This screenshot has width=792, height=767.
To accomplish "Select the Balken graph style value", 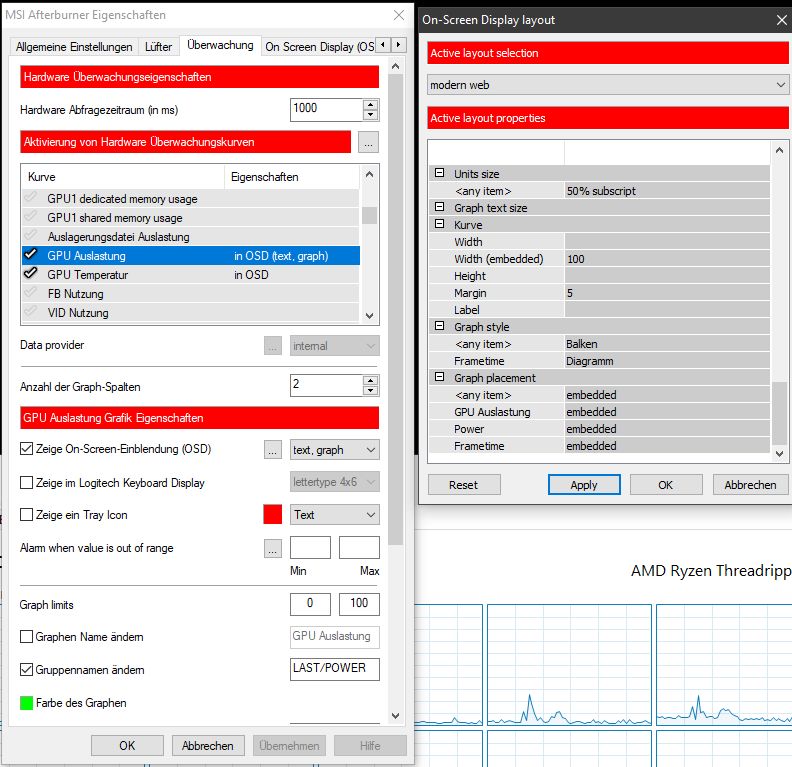I will (667, 344).
